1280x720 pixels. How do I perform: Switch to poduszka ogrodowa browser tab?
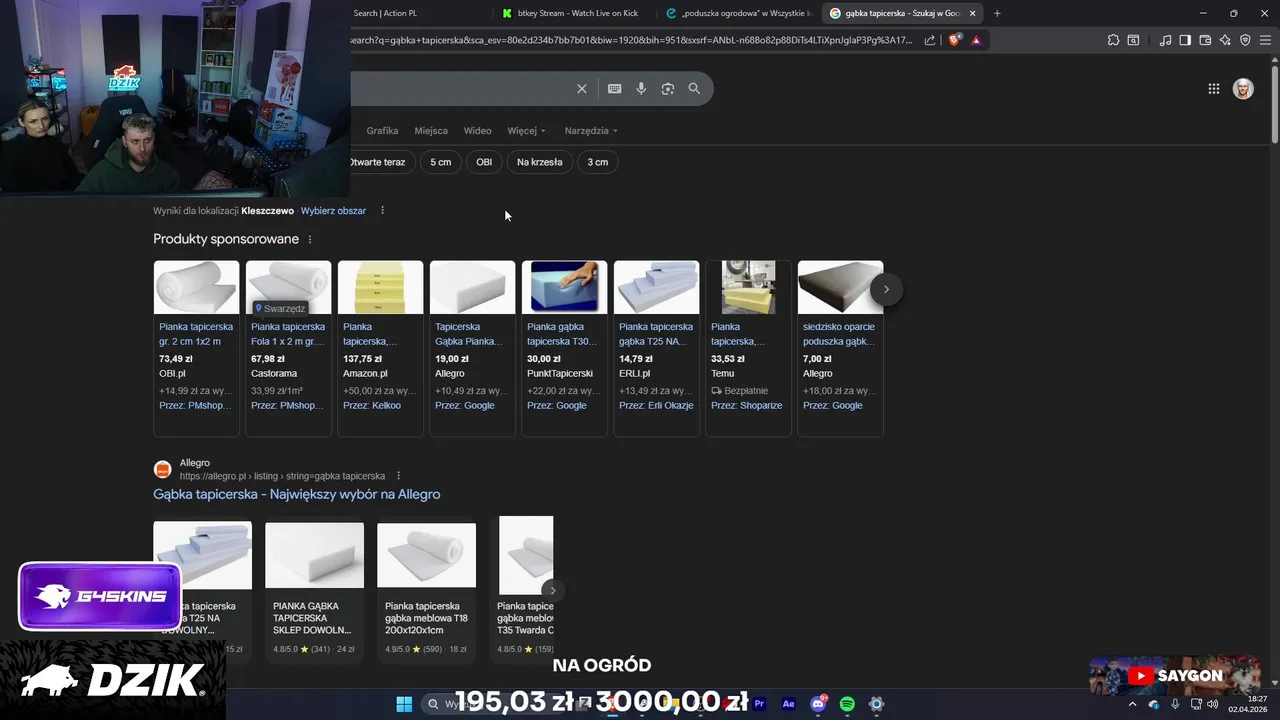(738, 13)
